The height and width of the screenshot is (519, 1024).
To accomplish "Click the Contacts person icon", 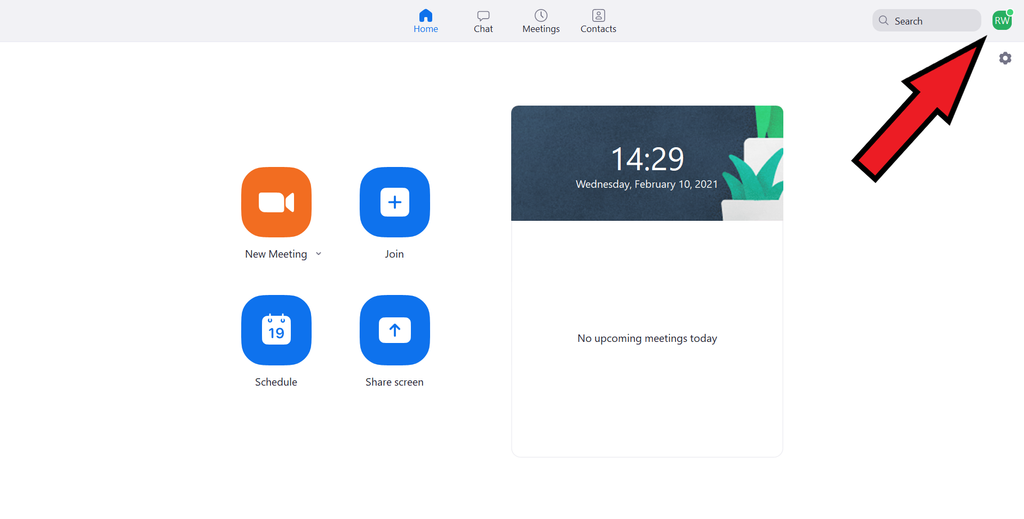I will (x=598, y=15).
